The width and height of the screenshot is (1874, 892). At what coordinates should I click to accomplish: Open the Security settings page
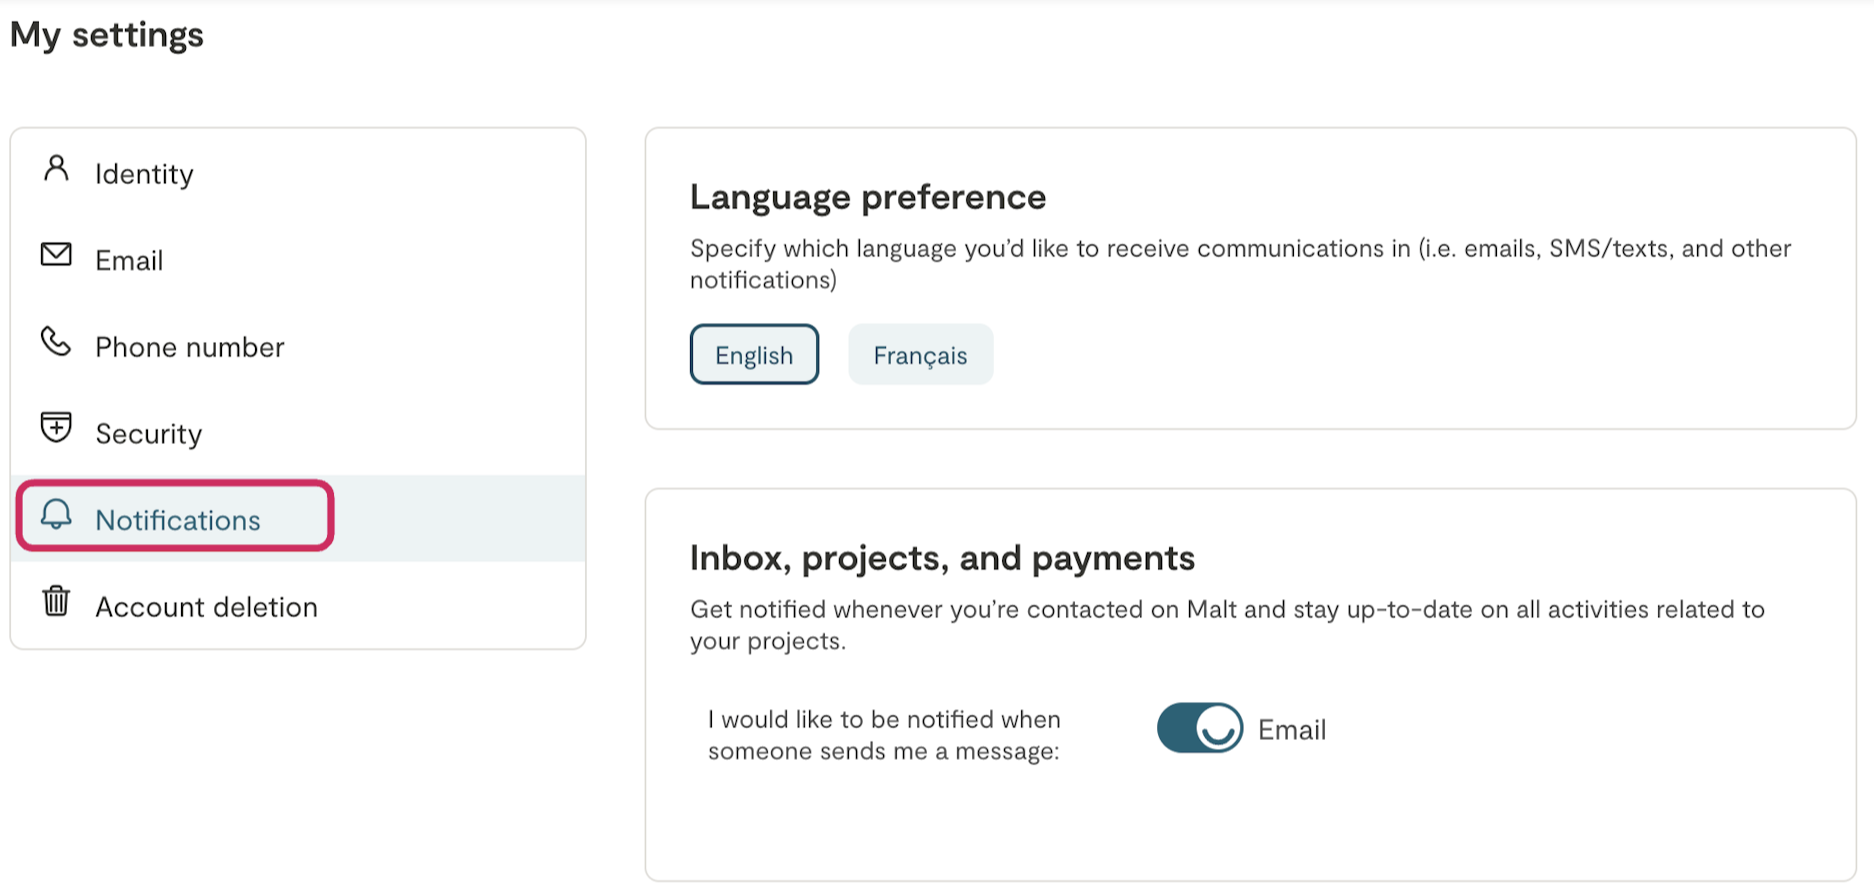point(149,434)
